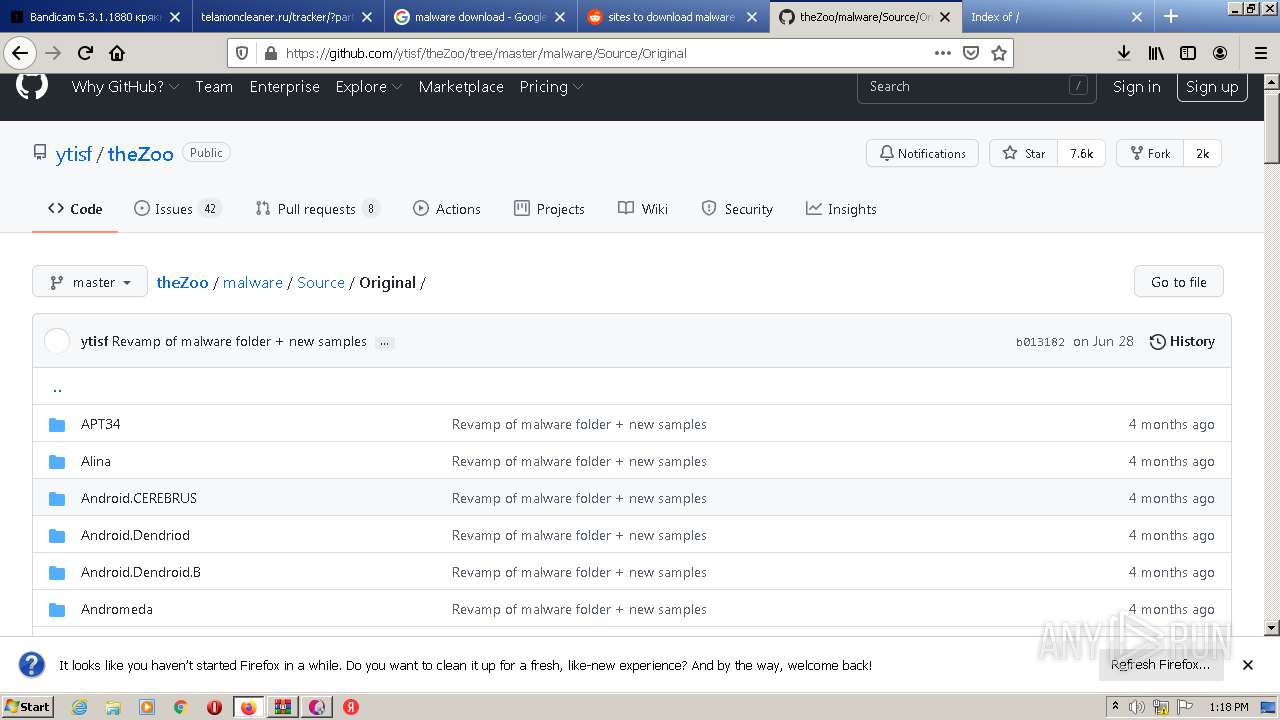1280x720 pixels.
Task: Click the Windows Start button
Action: pos(28,707)
